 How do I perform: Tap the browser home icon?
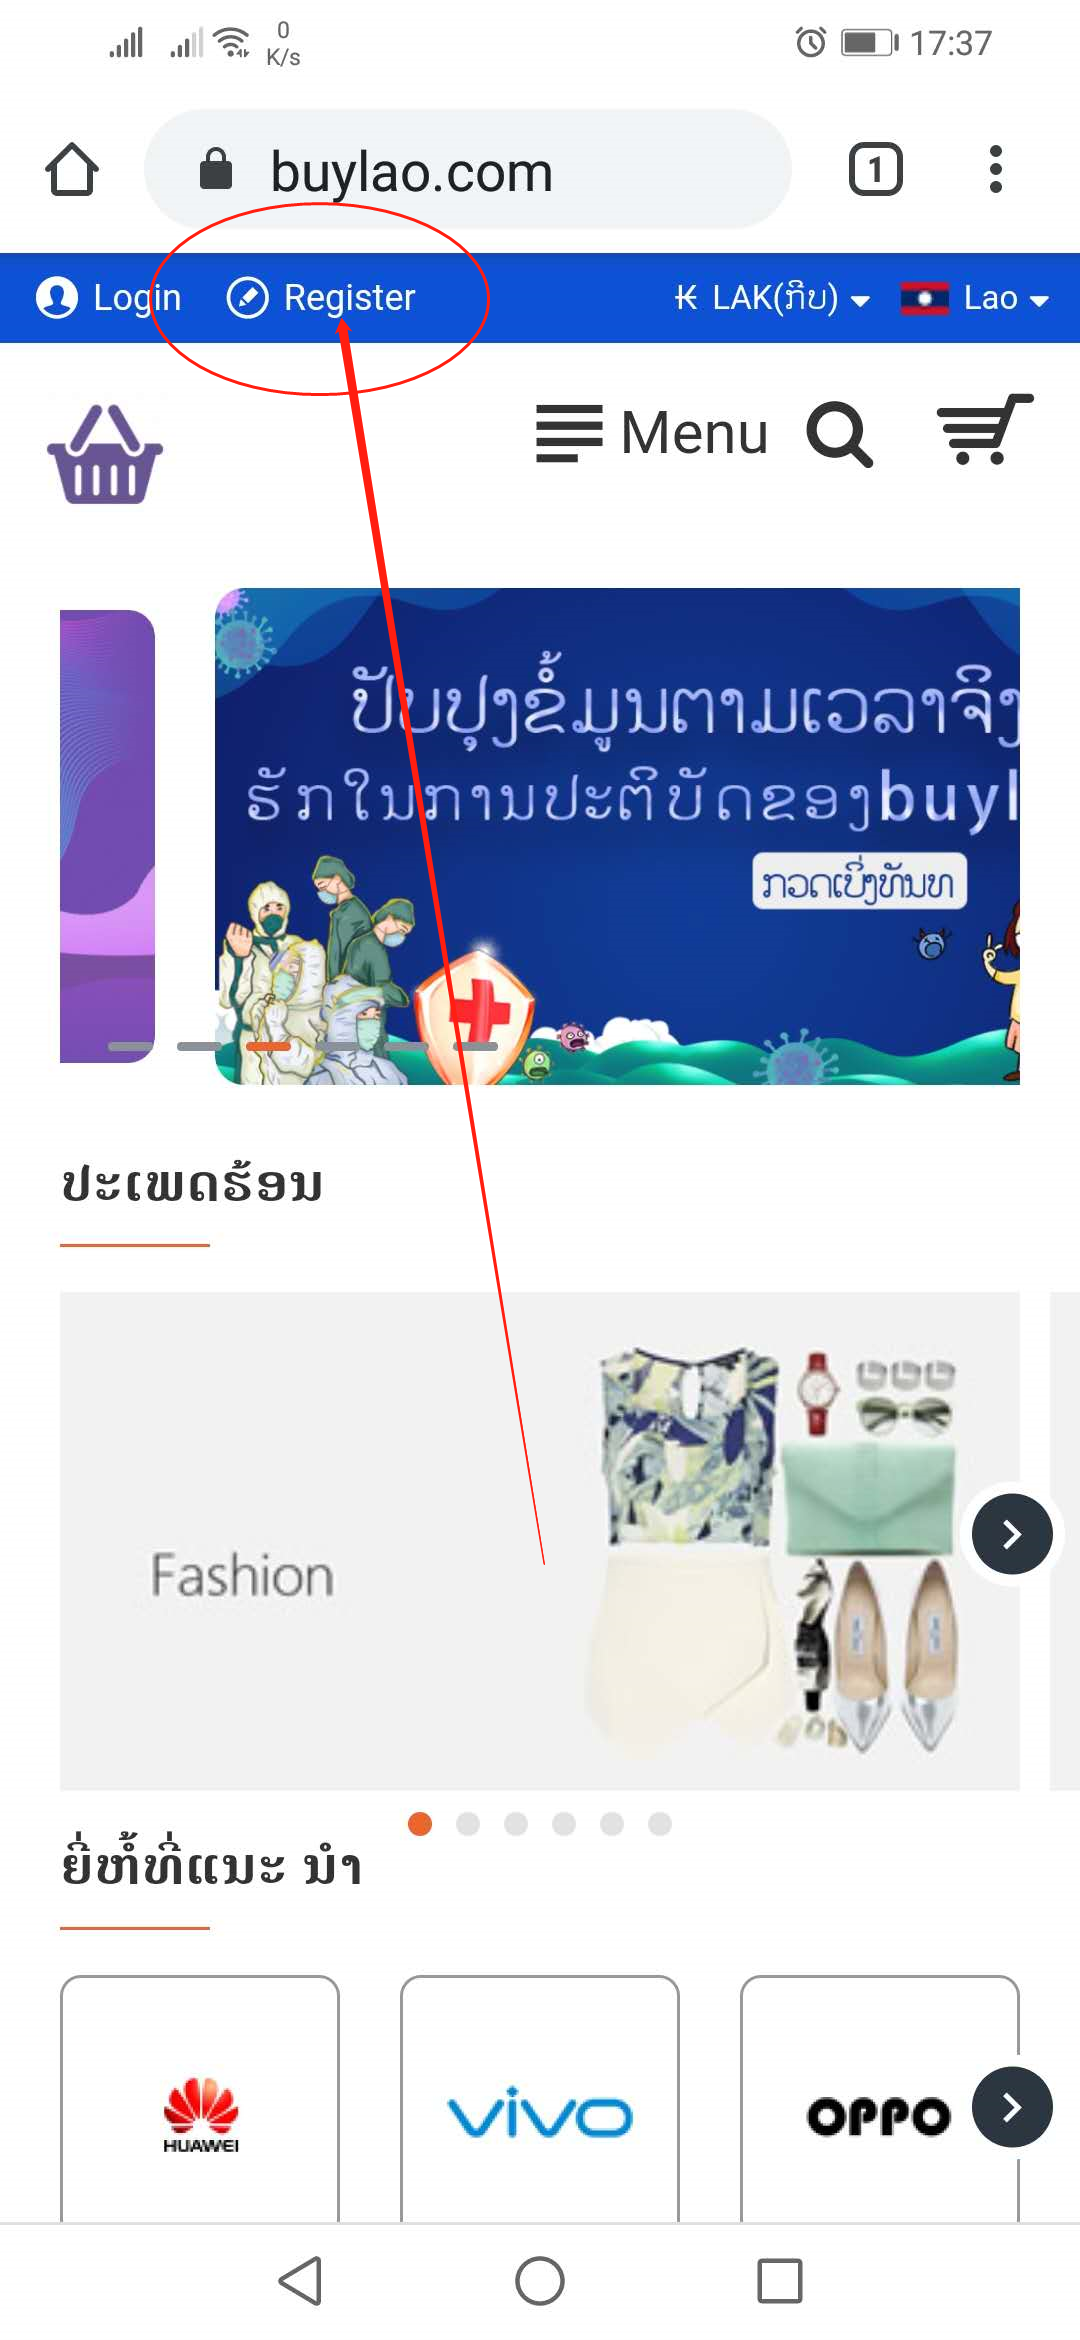click(x=72, y=169)
